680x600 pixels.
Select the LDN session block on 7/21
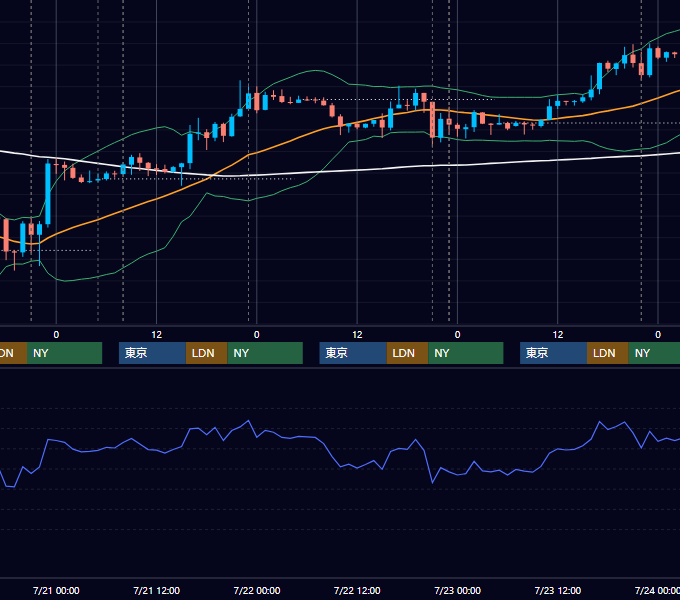click(x=206, y=353)
